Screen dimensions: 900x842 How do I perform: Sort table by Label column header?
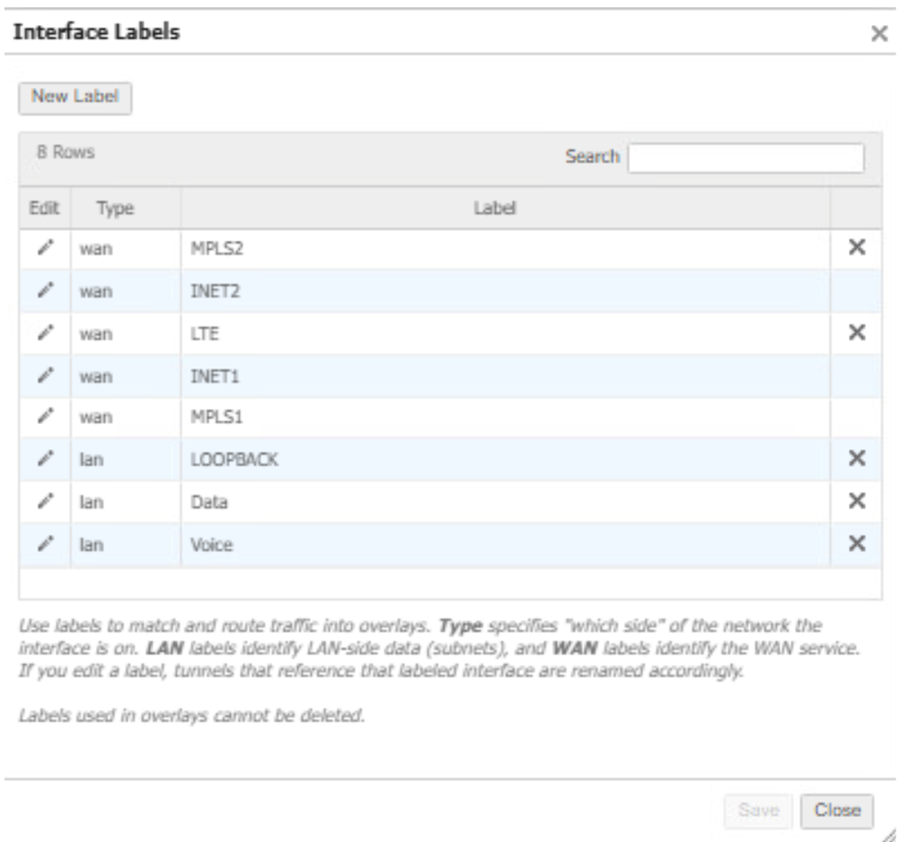point(505,208)
